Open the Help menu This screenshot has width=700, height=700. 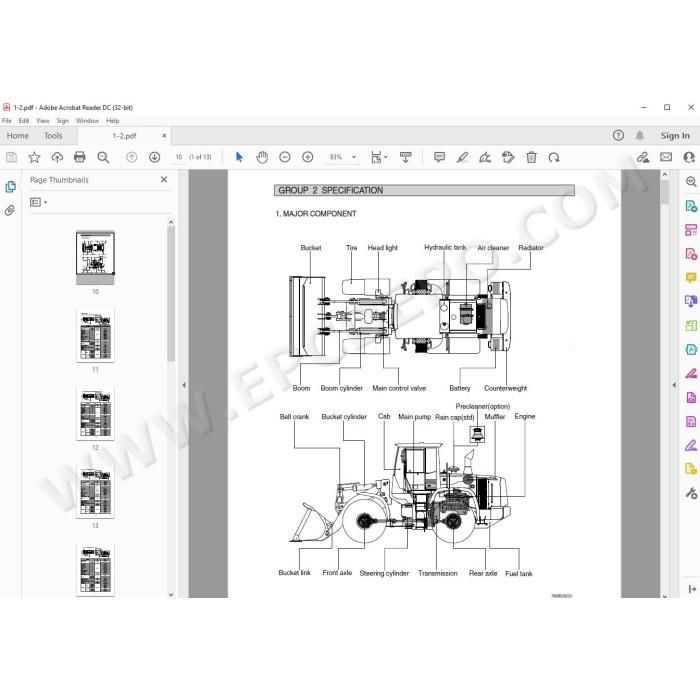[x=112, y=121]
